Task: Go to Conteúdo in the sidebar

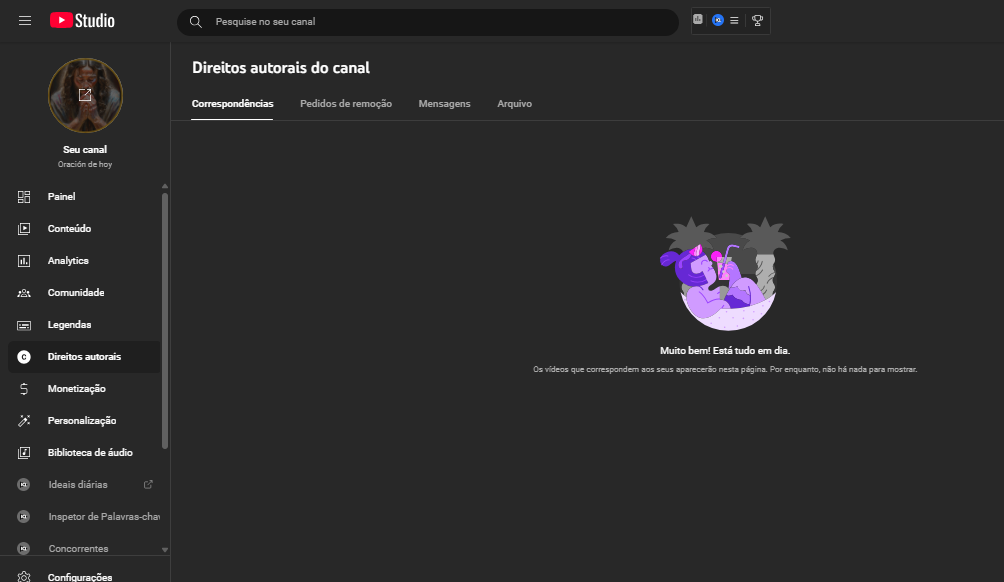Action: [69, 229]
